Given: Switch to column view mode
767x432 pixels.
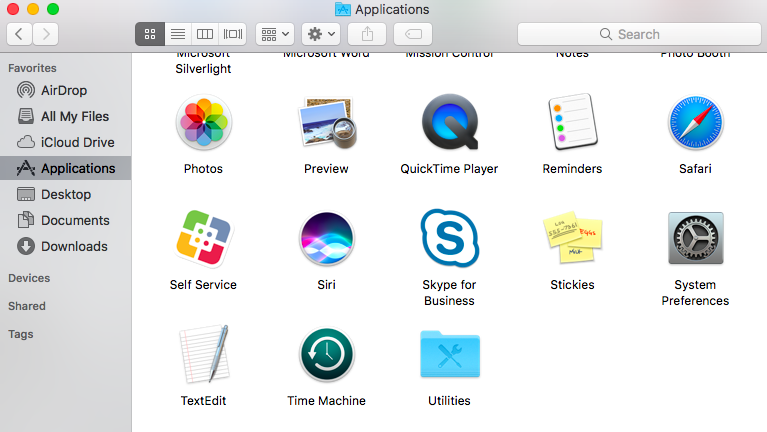Looking at the screenshot, I should click(205, 34).
